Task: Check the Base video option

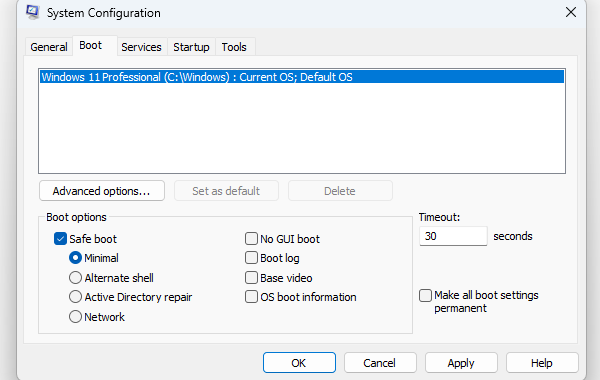Action: (x=251, y=278)
